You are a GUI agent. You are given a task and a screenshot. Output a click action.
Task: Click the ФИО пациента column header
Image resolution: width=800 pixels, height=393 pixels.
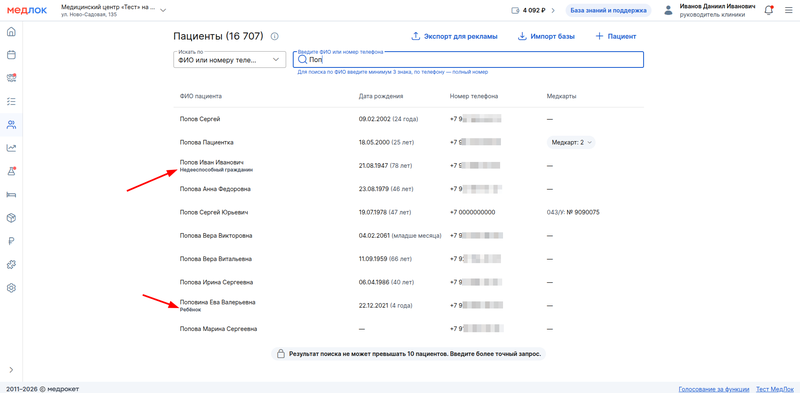tap(201, 96)
